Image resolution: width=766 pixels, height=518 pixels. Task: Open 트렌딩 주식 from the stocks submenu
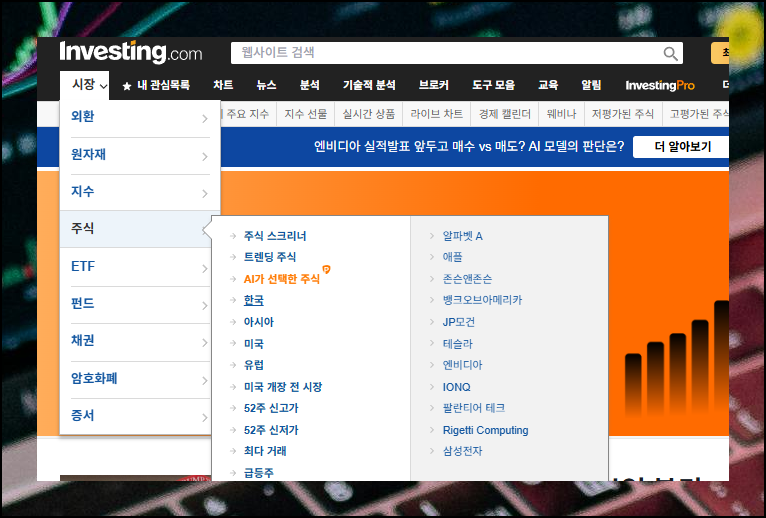pos(270,257)
